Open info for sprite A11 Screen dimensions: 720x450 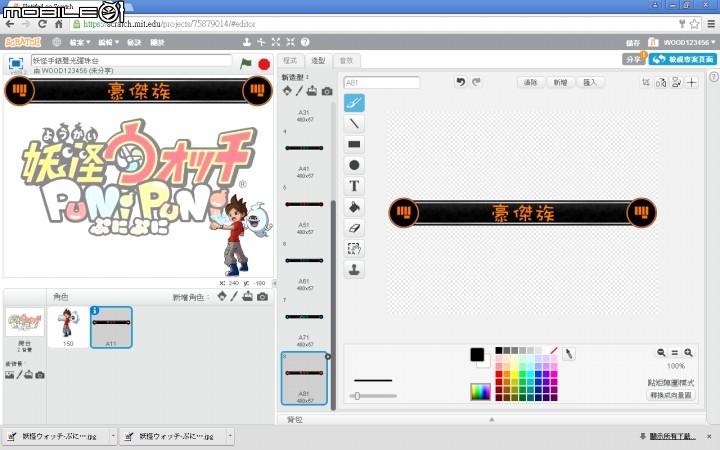pyautogui.click(x=95, y=311)
